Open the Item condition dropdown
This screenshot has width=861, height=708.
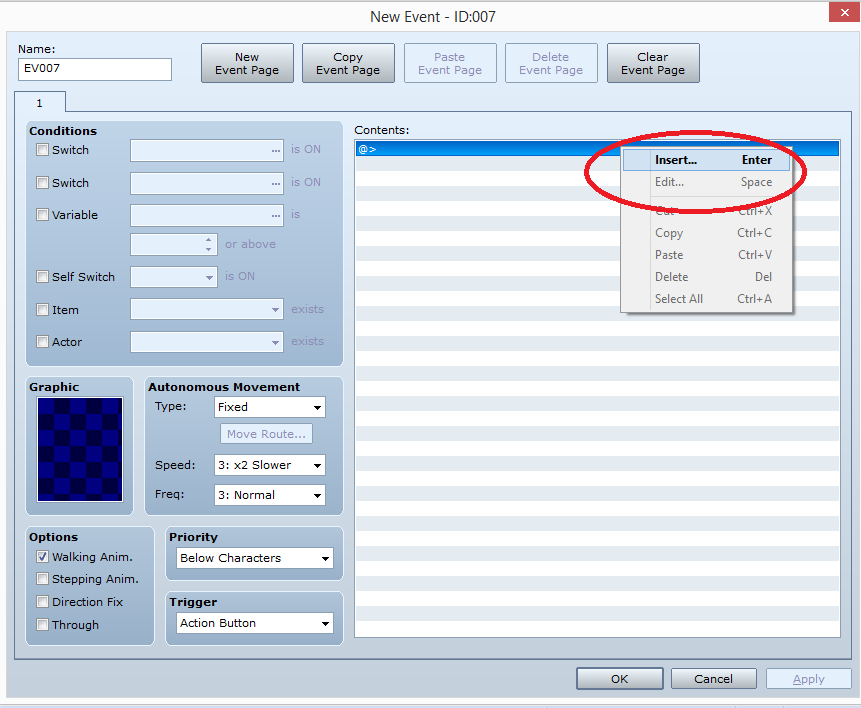click(207, 309)
